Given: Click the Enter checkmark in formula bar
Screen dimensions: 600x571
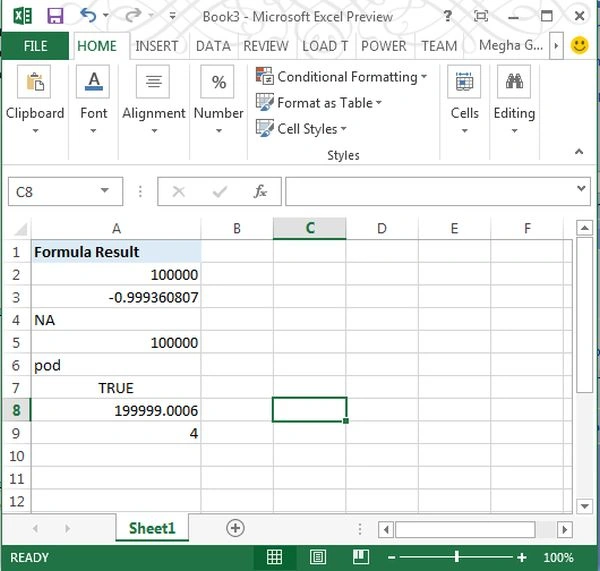Looking at the screenshot, I should click(220, 191).
